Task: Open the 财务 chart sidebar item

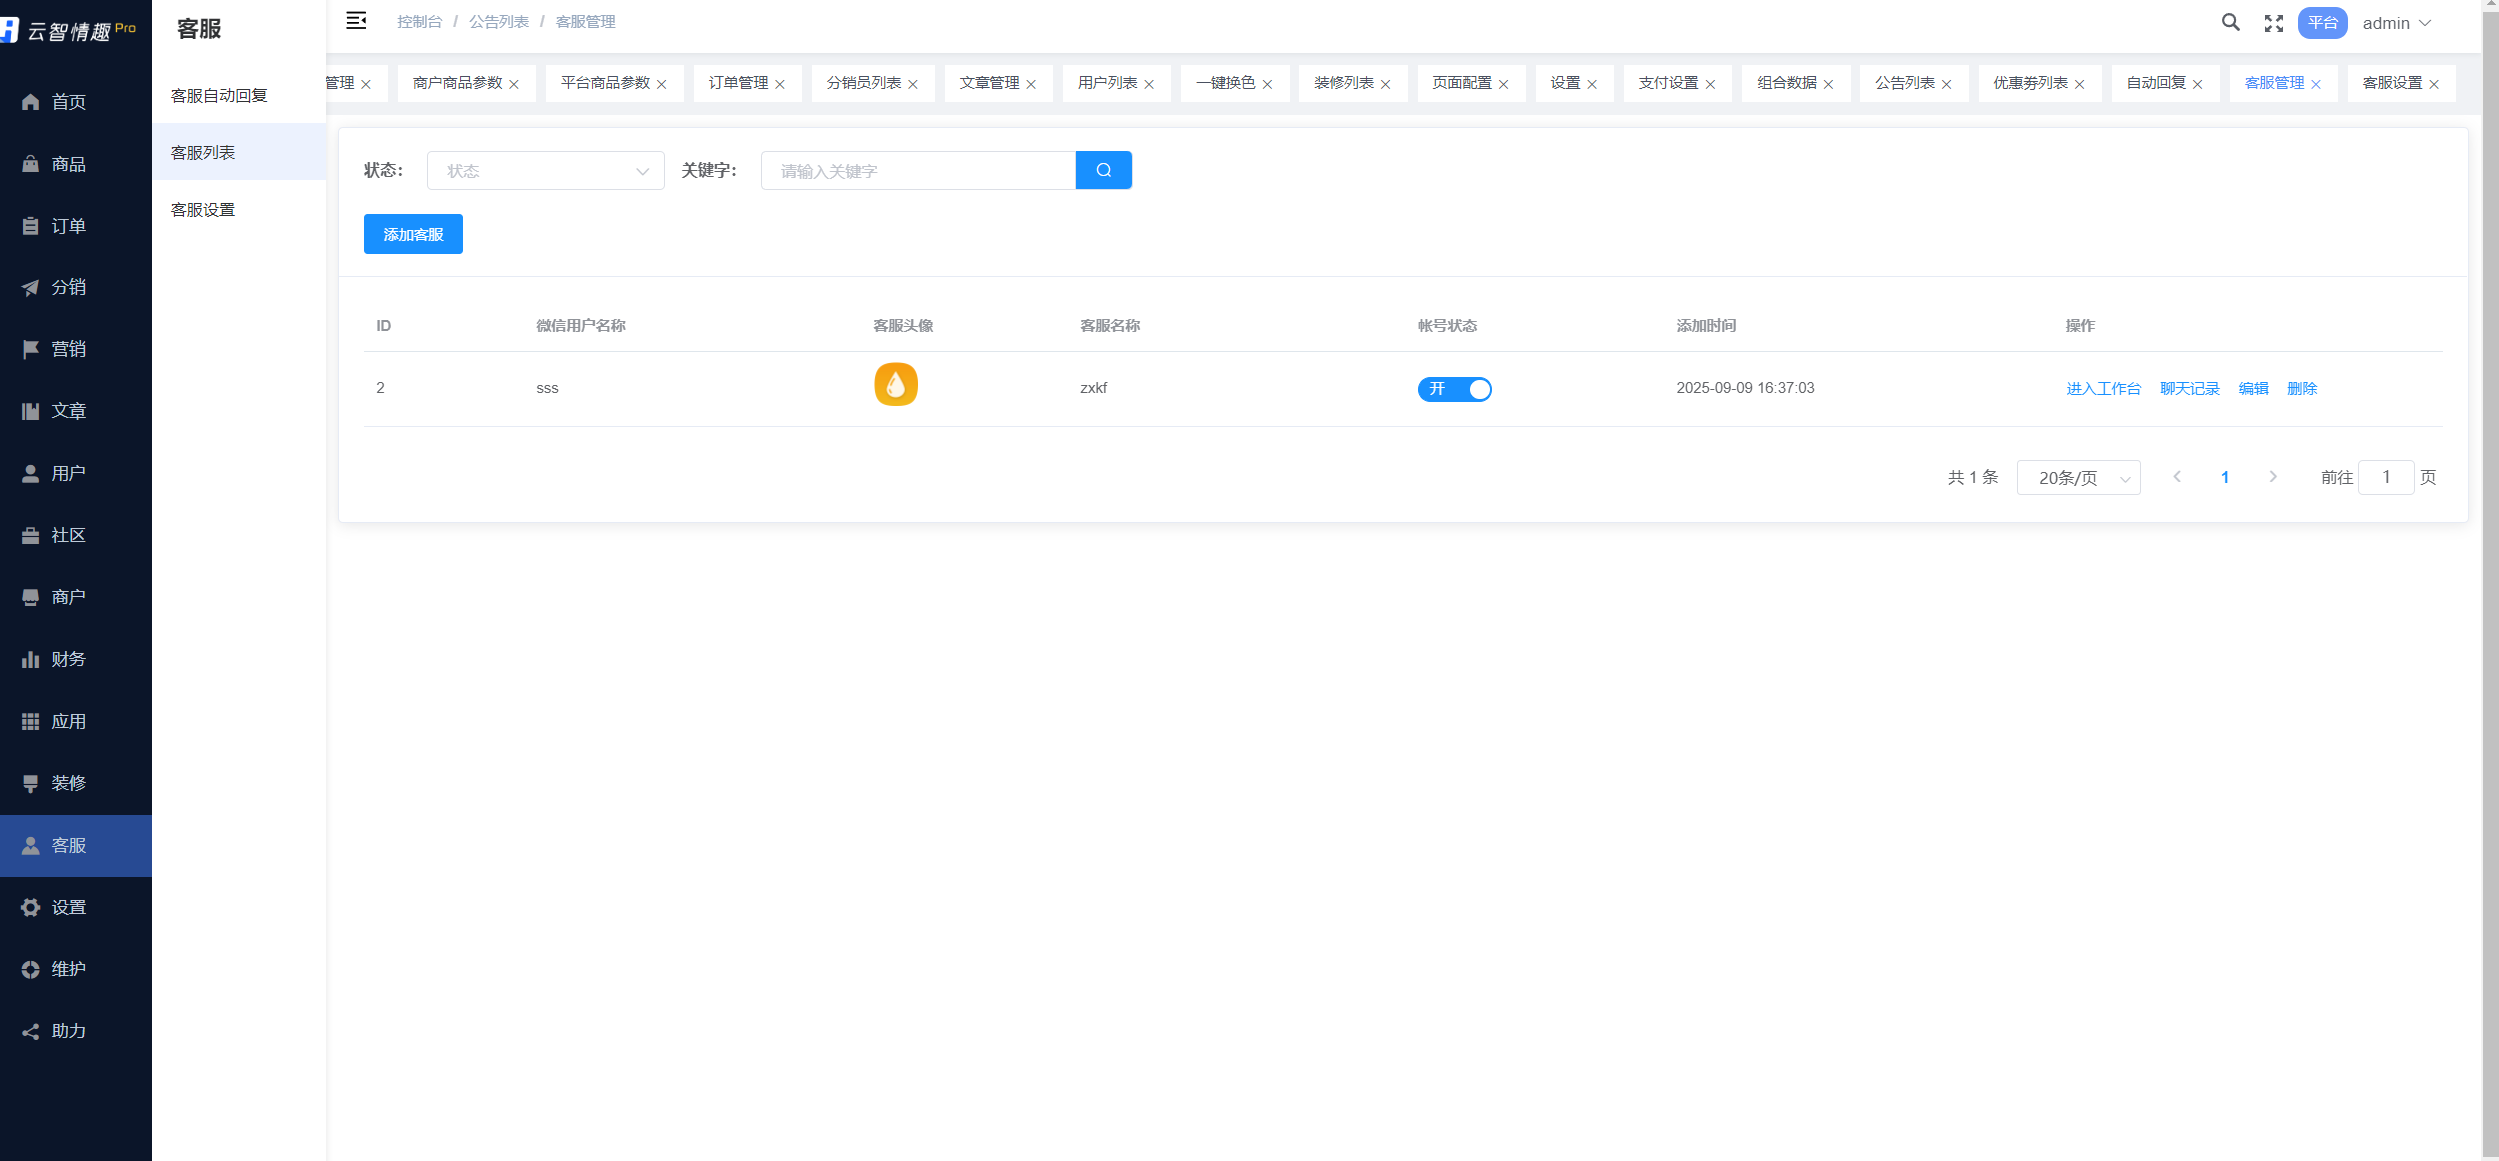Action: pyautogui.click(x=68, y=659)
